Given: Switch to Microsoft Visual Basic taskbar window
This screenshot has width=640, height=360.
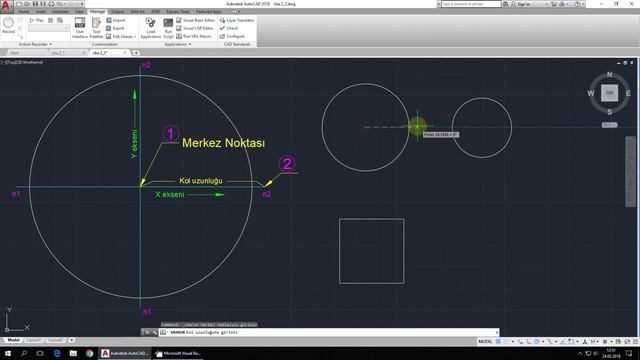Looking at the screenshot, I should (178, 353).
